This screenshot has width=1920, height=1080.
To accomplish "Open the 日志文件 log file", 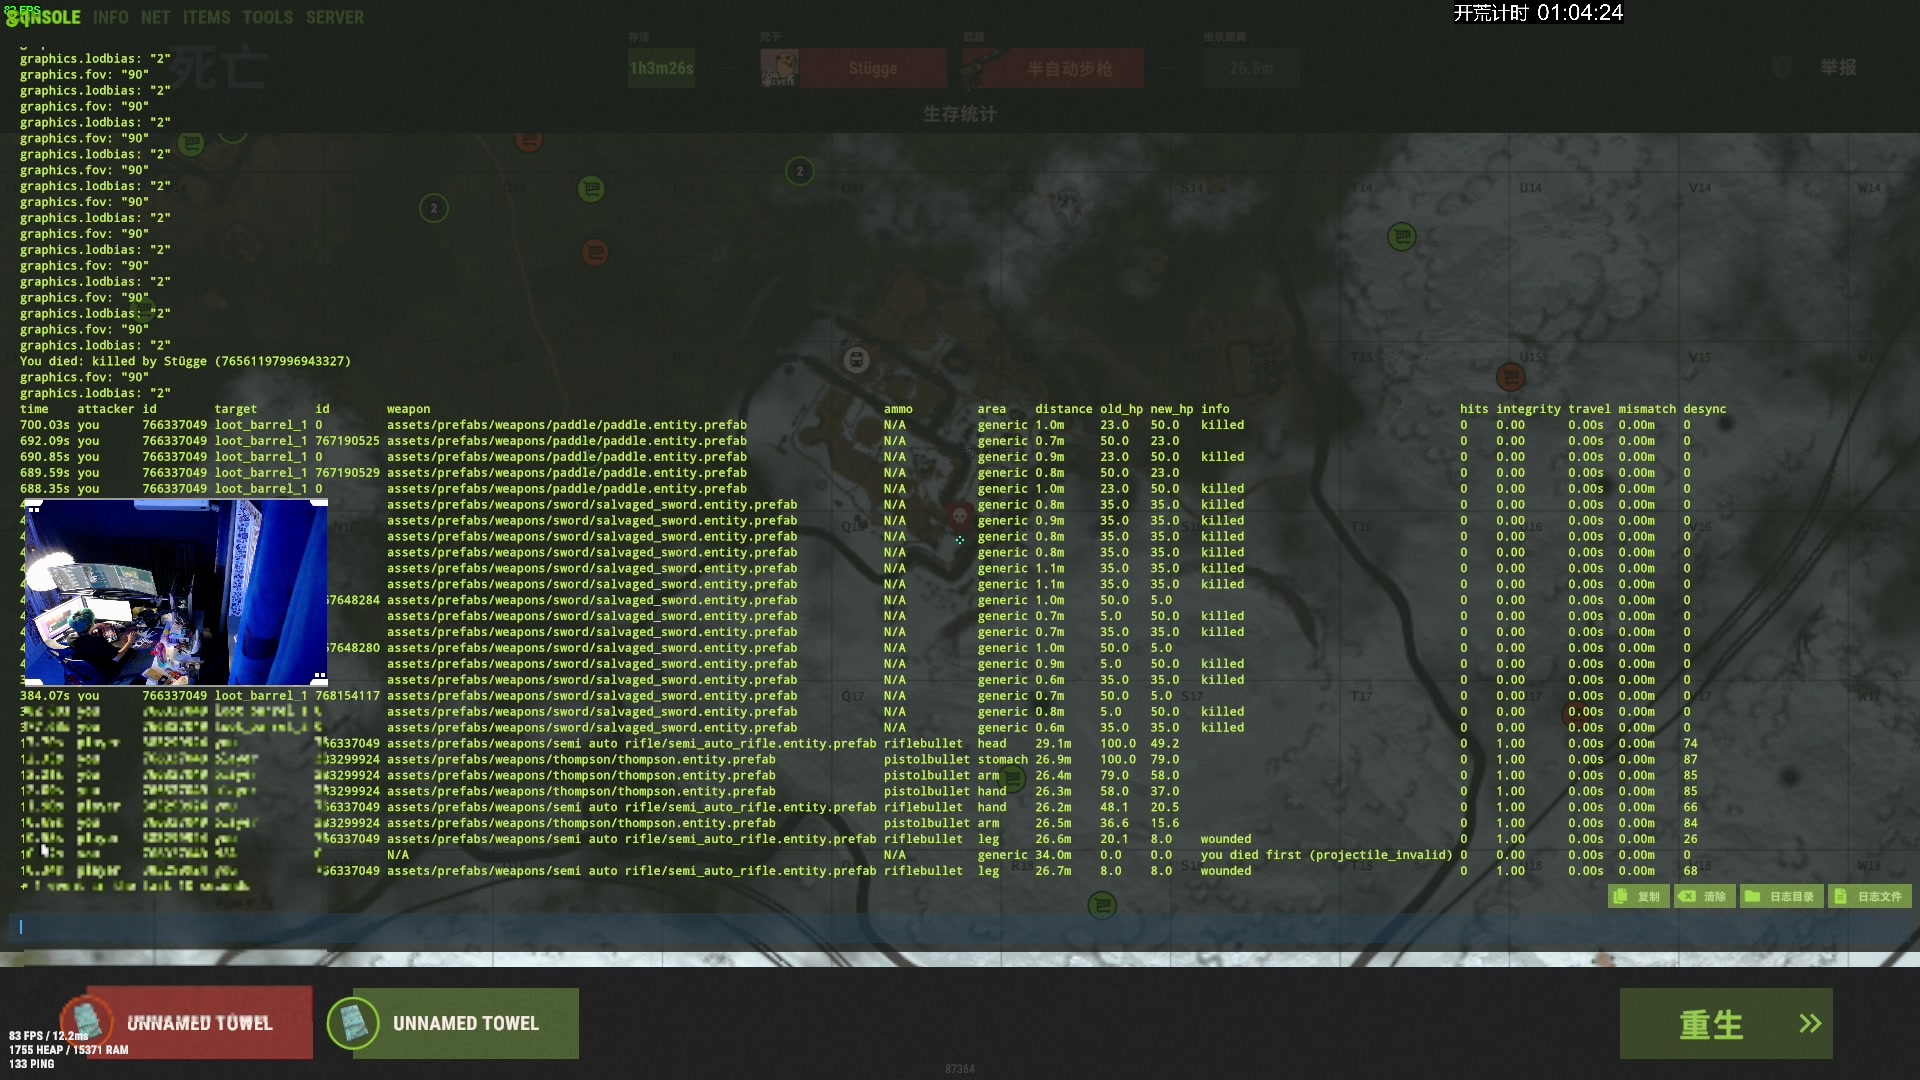I will coord(1869,896).
